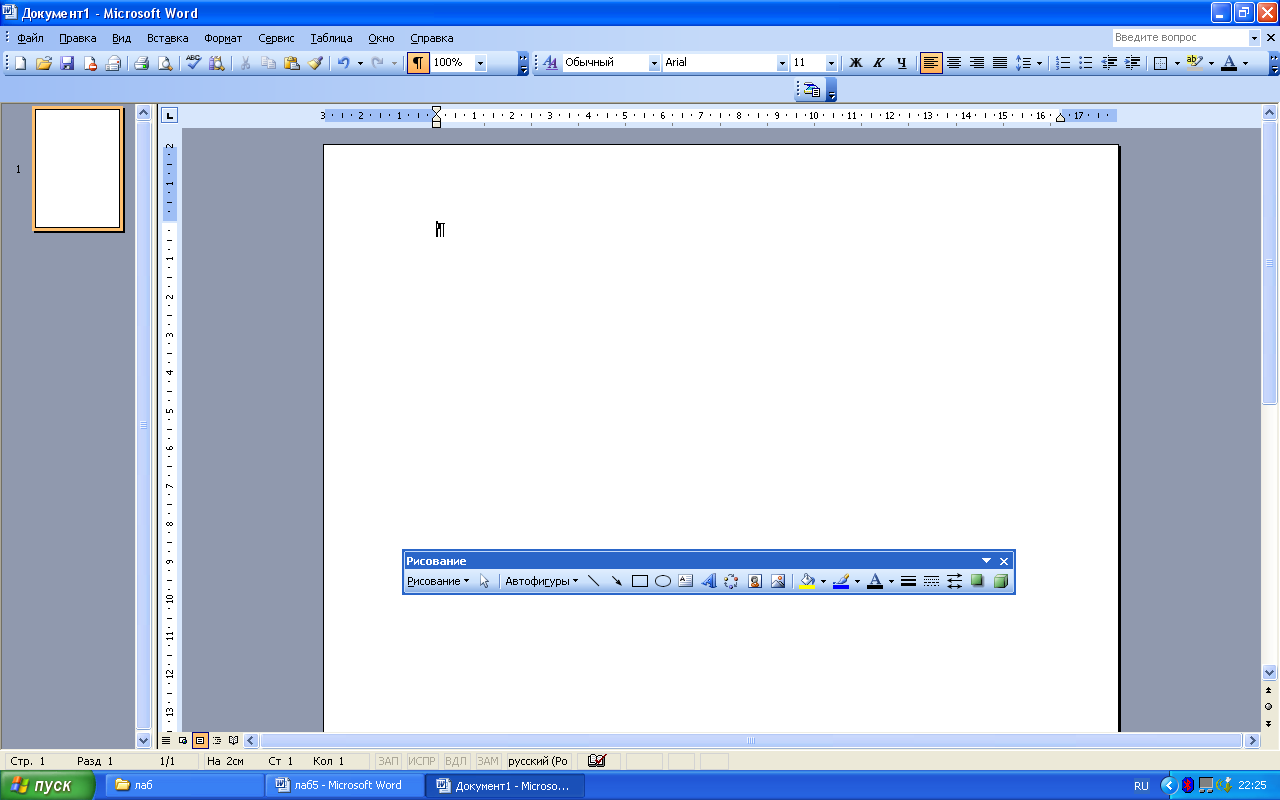Insert a diagram or organization chart

pyautogui.click(x=732, y=581)
